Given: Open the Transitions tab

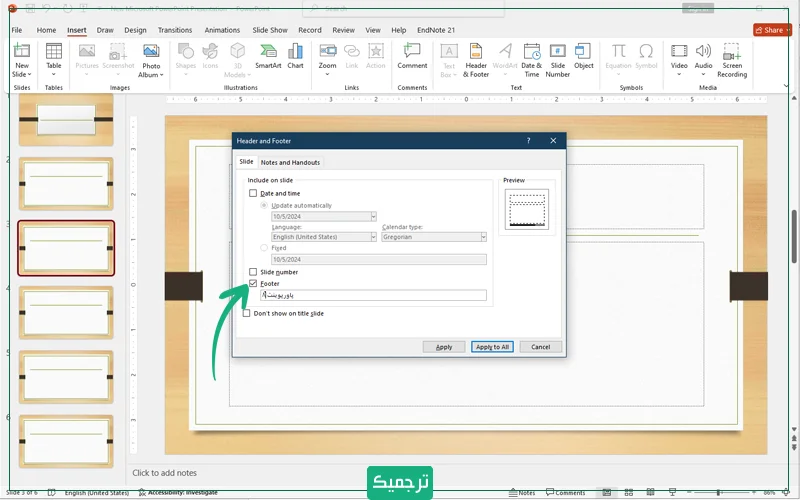Looking at the screenshot, I should point(175,30).
